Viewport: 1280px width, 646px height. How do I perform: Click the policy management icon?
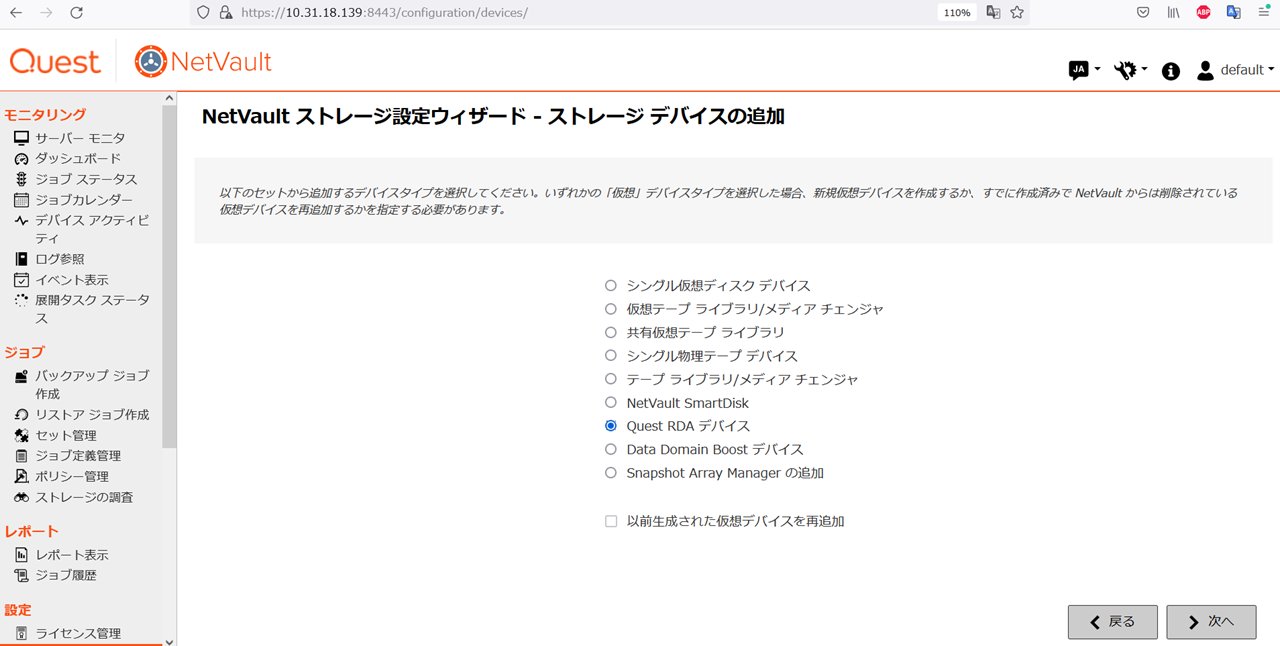(x=21, y=476)
